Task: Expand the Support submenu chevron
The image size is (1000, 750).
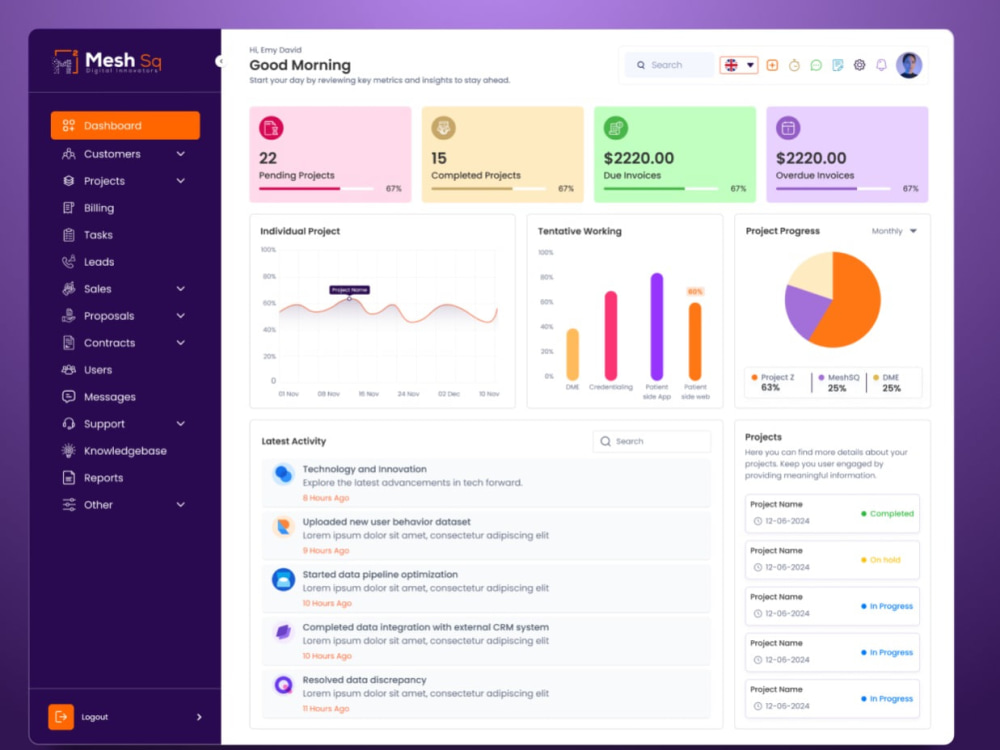Action: coord(180,423)
